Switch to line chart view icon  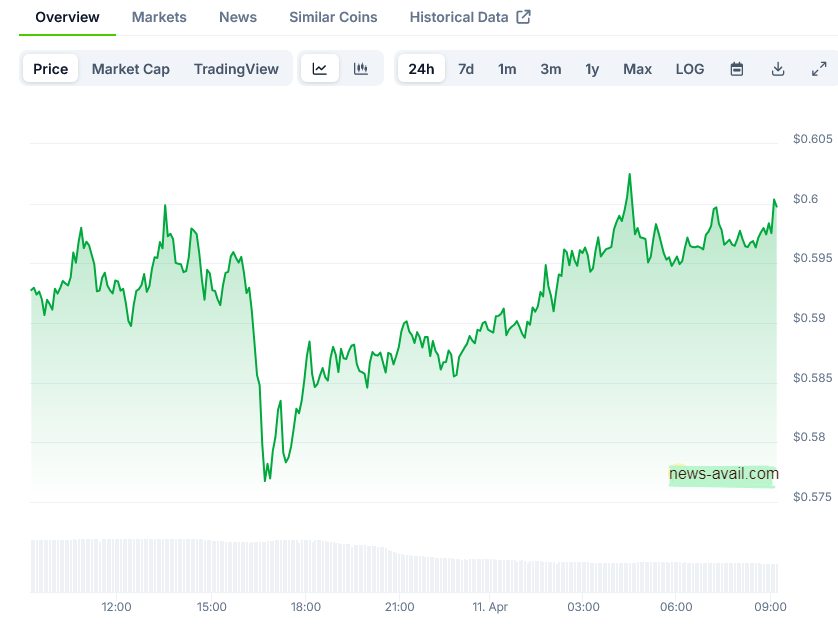tap(320, 69)
